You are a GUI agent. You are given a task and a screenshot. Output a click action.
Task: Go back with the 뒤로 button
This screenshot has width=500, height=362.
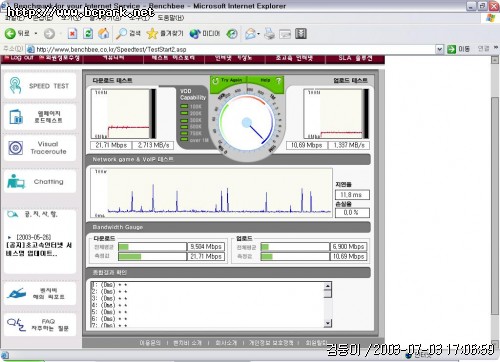(x=17, y=33)
